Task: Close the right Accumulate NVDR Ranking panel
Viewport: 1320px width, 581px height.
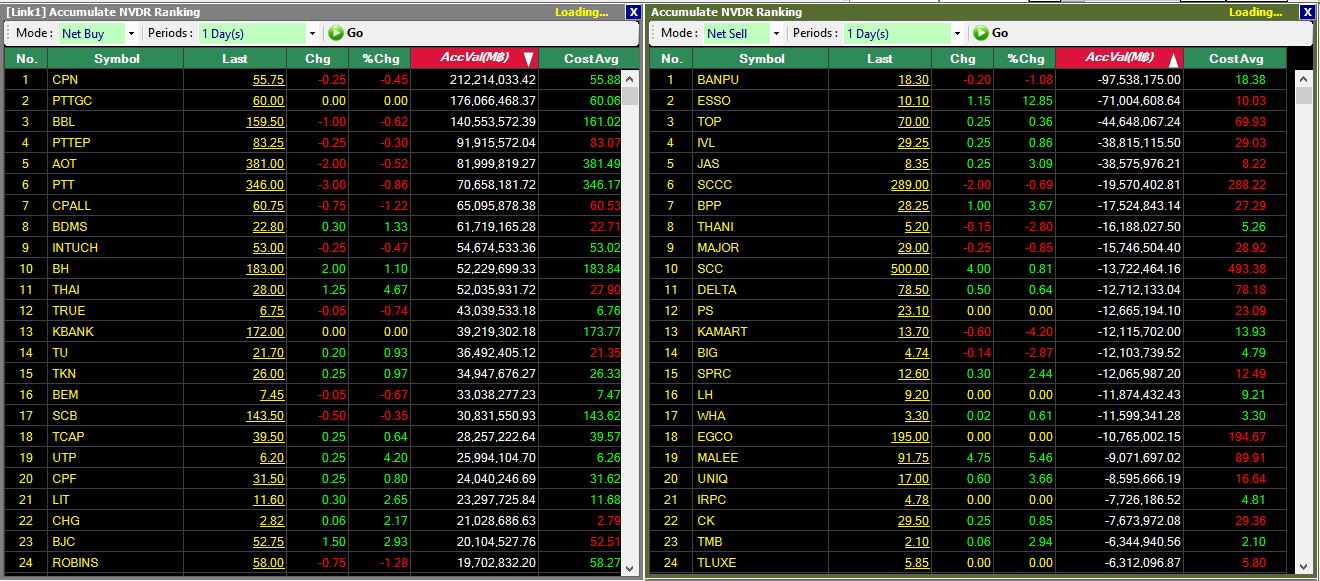Action: (1307, 12)
